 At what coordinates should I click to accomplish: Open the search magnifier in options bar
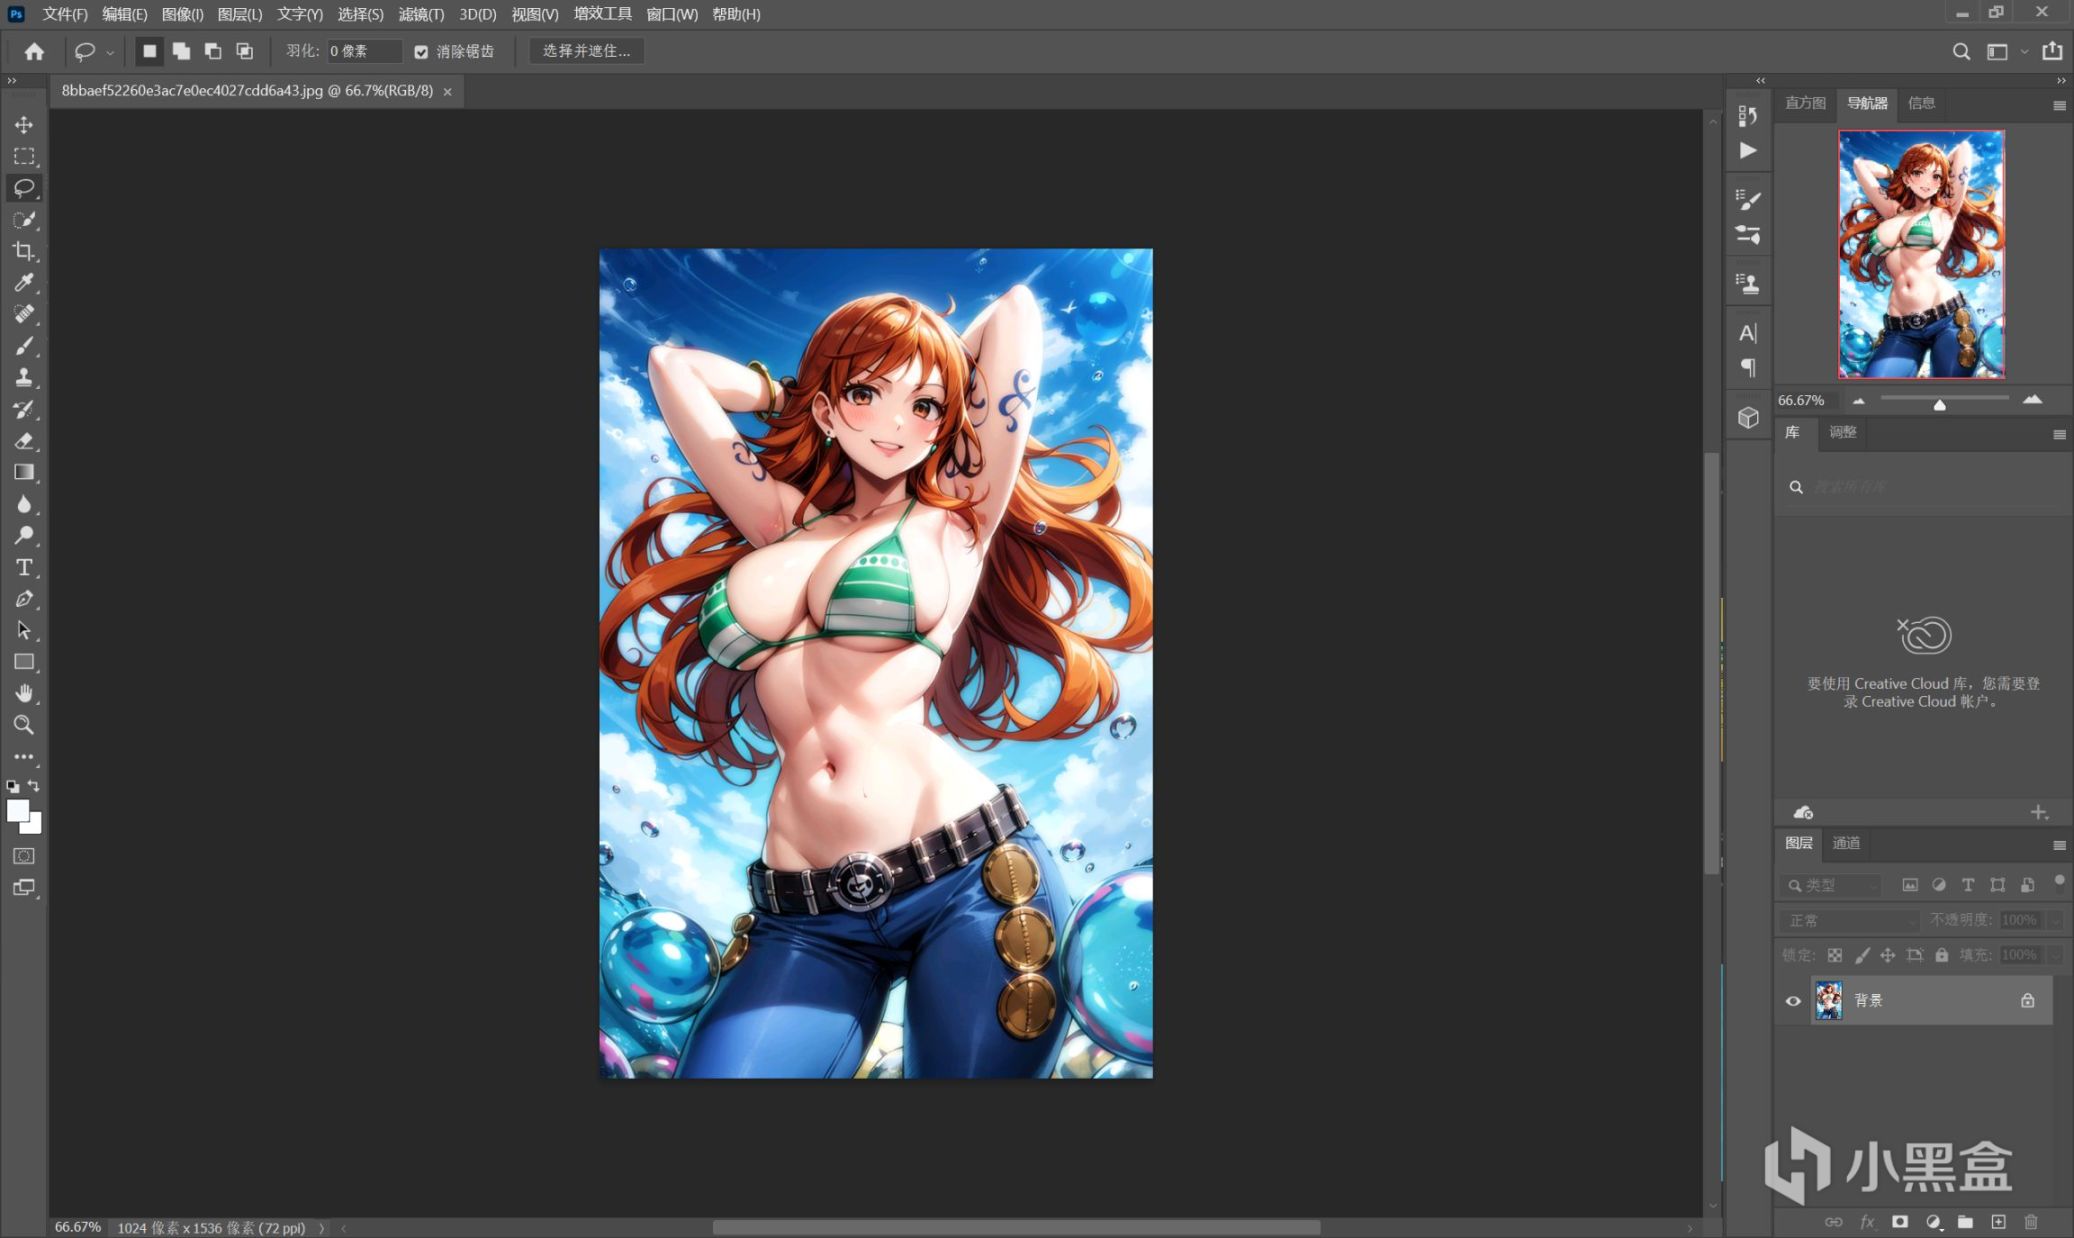1961,51
